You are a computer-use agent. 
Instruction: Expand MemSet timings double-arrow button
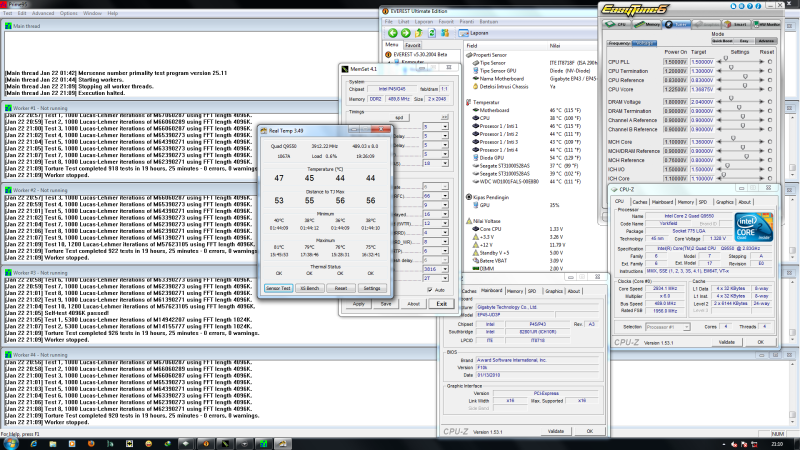coord(444,117)
